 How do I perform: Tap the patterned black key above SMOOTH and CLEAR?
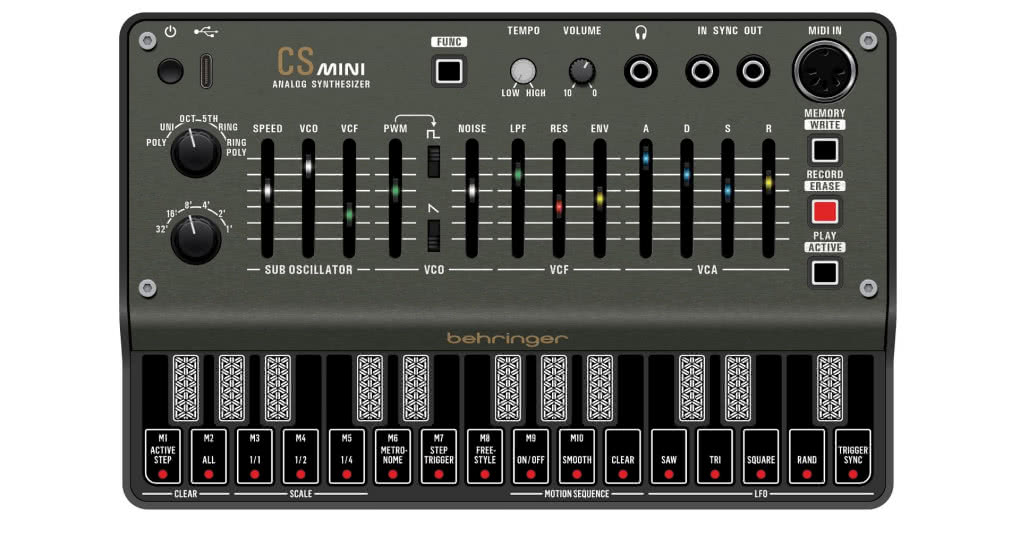[x=600, y=388]
